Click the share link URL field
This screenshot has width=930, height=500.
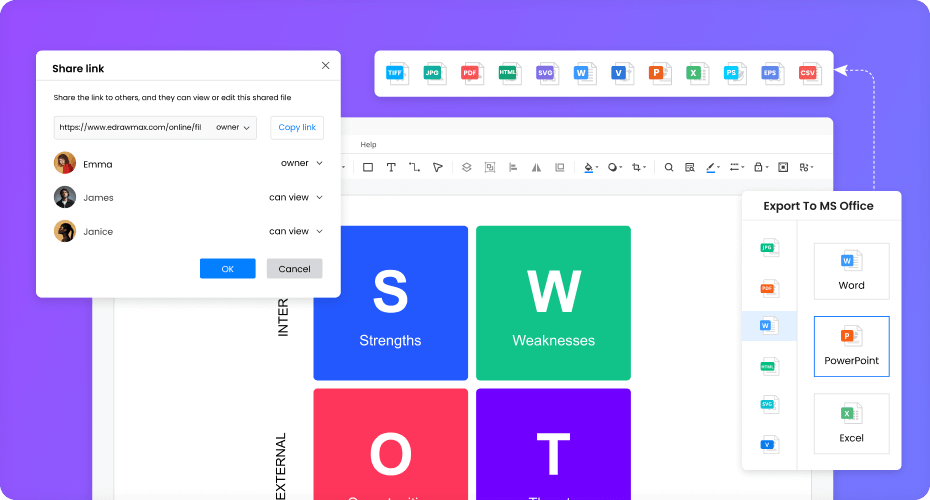155,128
